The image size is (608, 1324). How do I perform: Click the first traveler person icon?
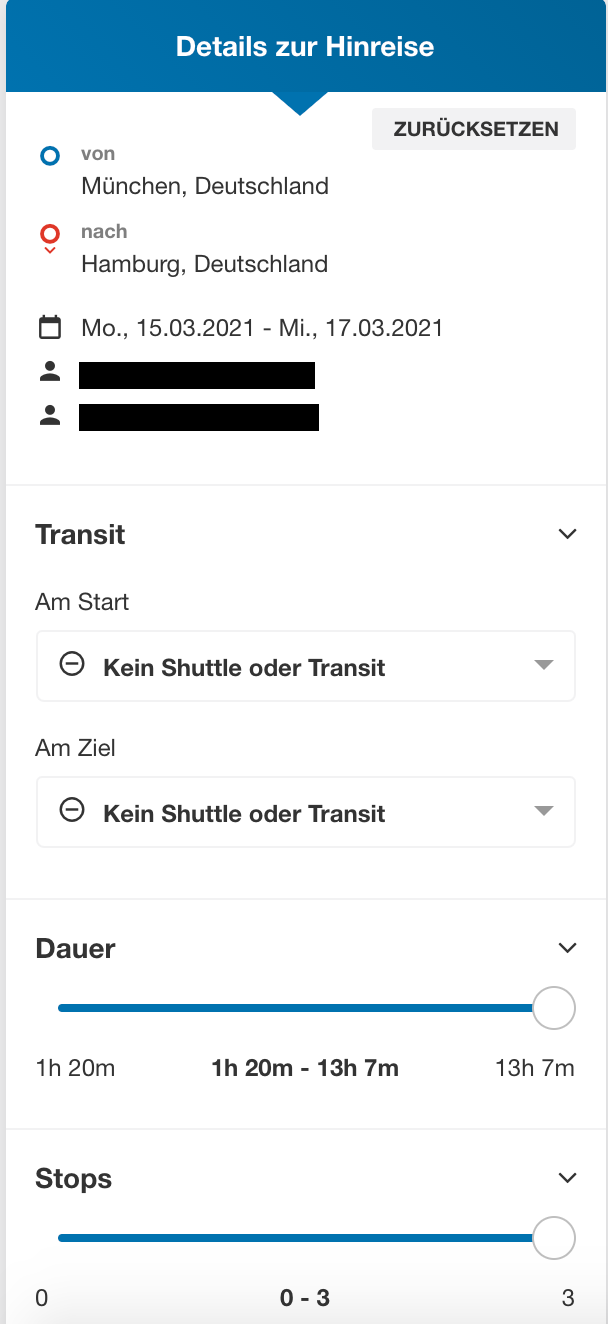(x=50, y=373)
